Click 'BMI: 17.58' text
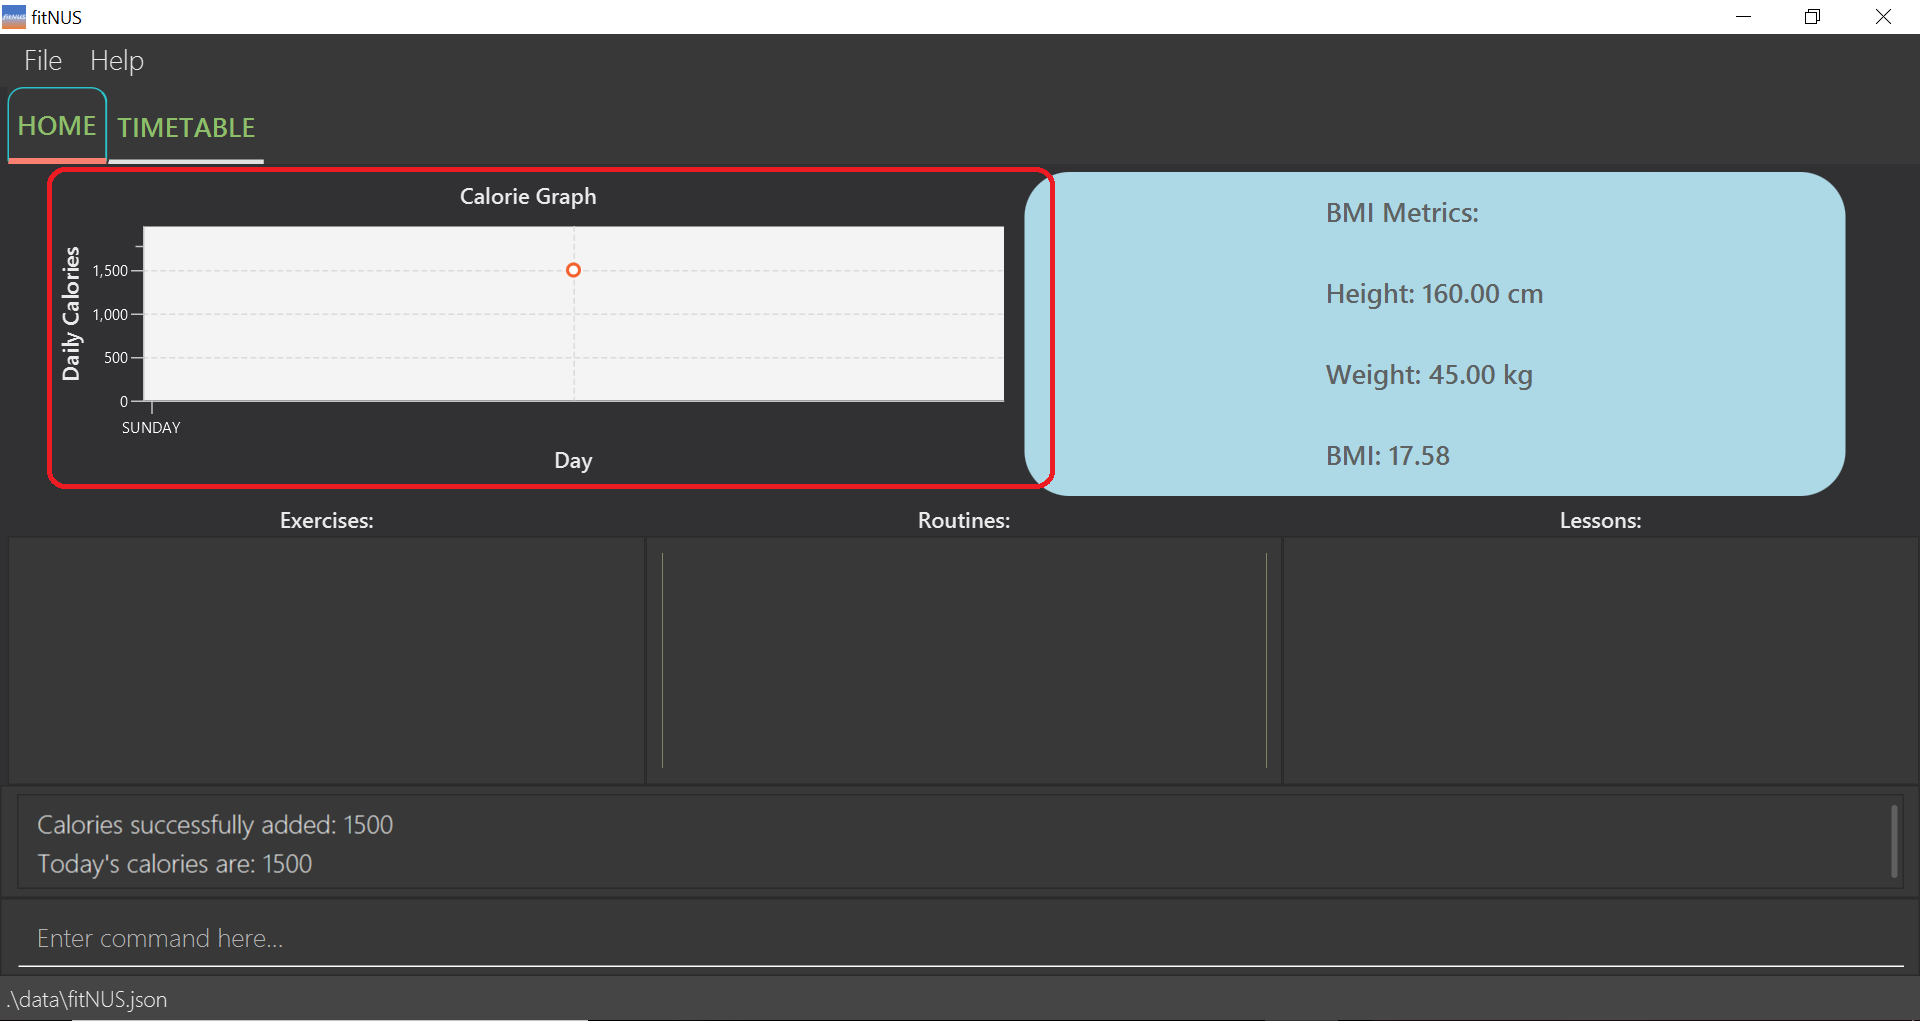Image resolution: width=1920 pixels, height=1021 pixels. tap(1387, 456)
